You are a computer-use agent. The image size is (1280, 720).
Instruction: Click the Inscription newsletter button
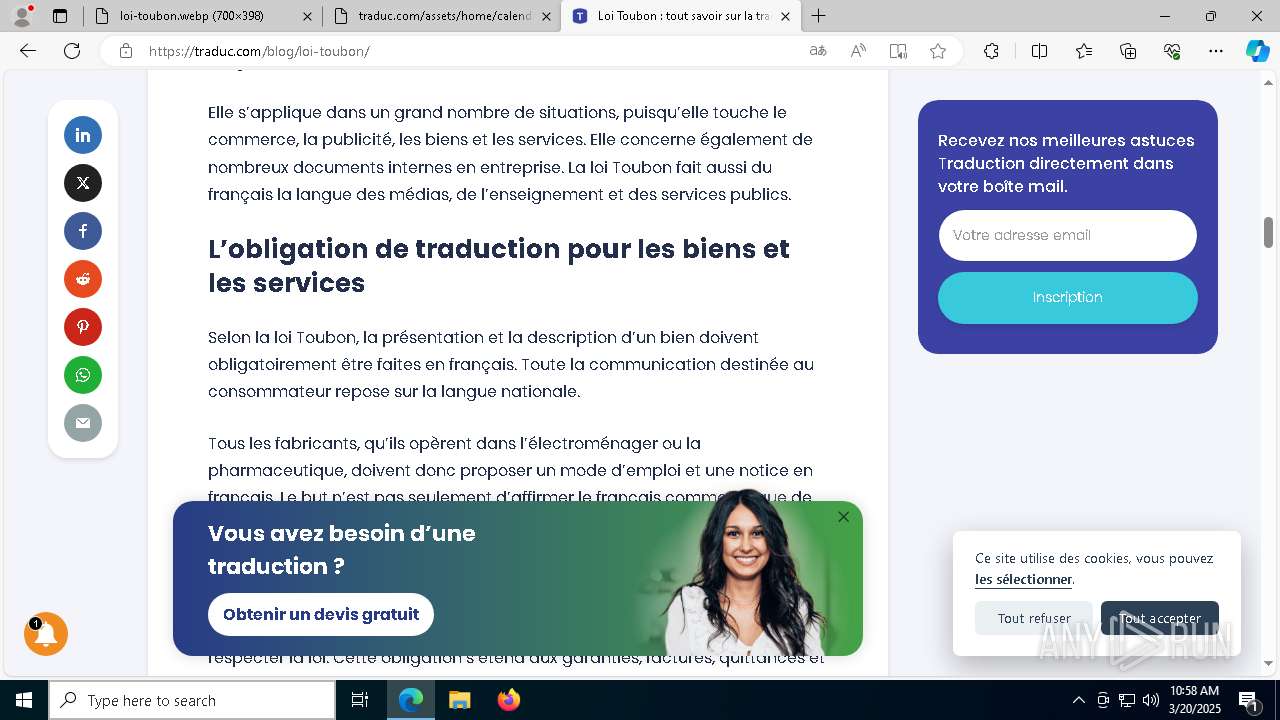[x=1067, y=297]
